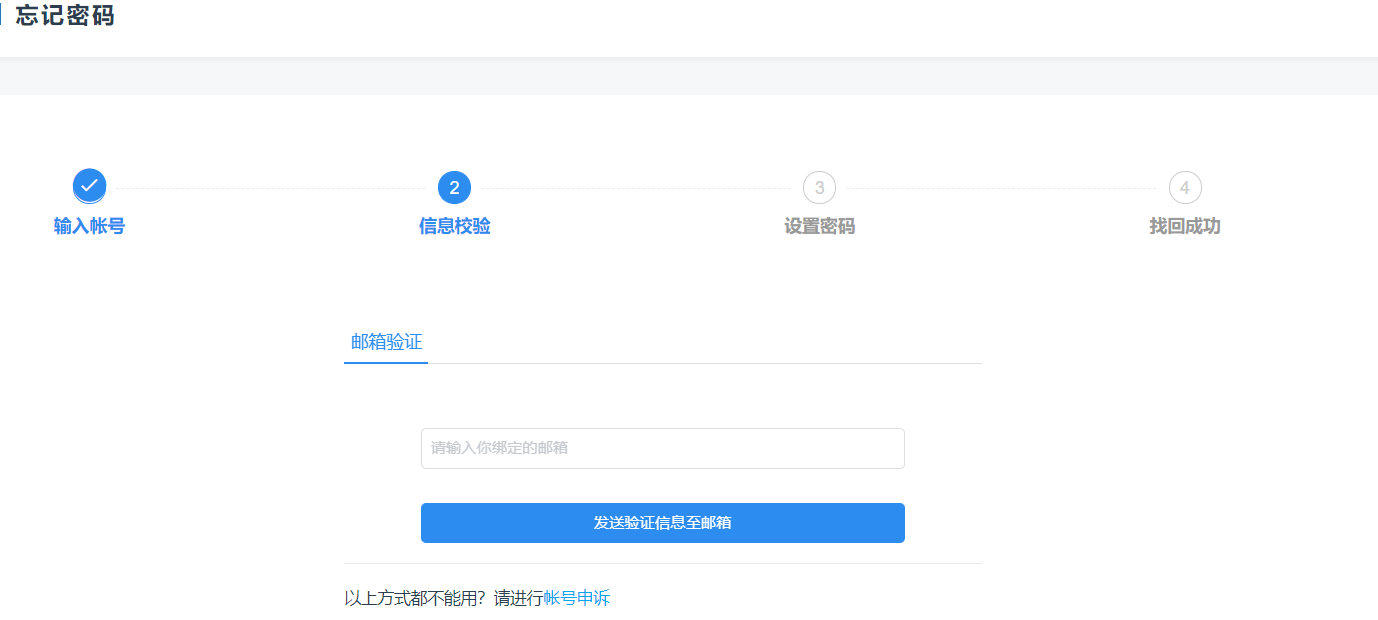Screen dimensions: 1378x620
Task: Focus the bound email input field
Action: (662, 448)
